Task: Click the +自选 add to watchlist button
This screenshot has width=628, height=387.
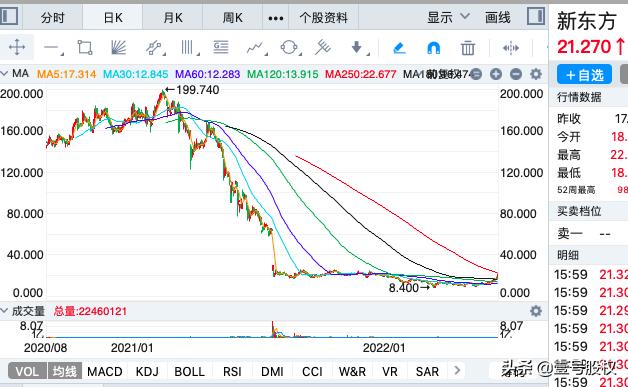Action: (x=584, y=75)
